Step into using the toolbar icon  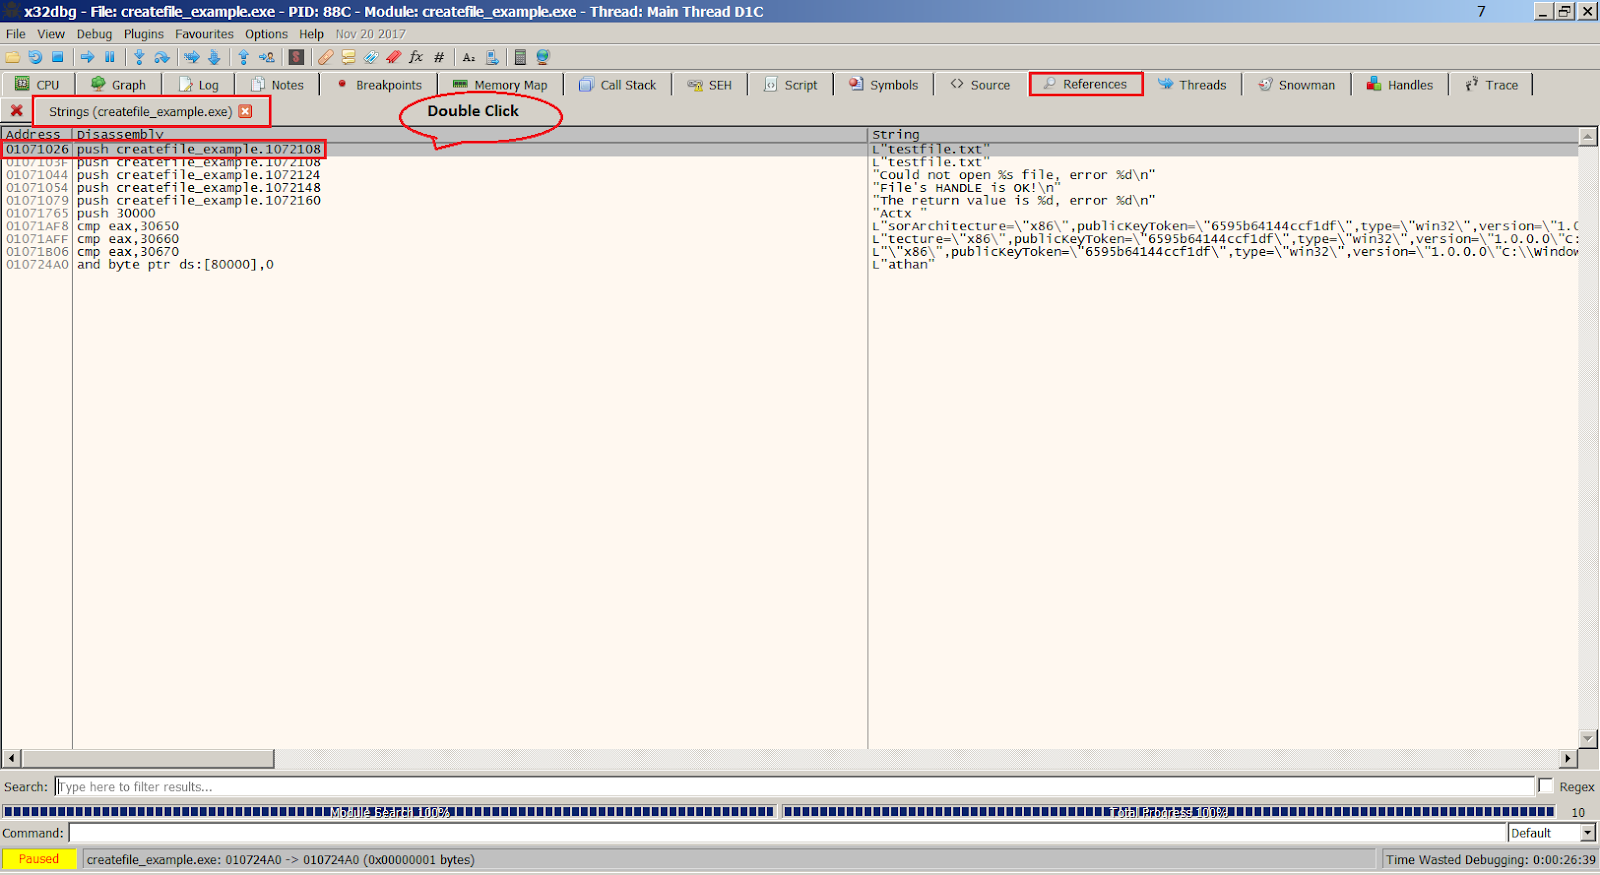click(x=139, y=57)
